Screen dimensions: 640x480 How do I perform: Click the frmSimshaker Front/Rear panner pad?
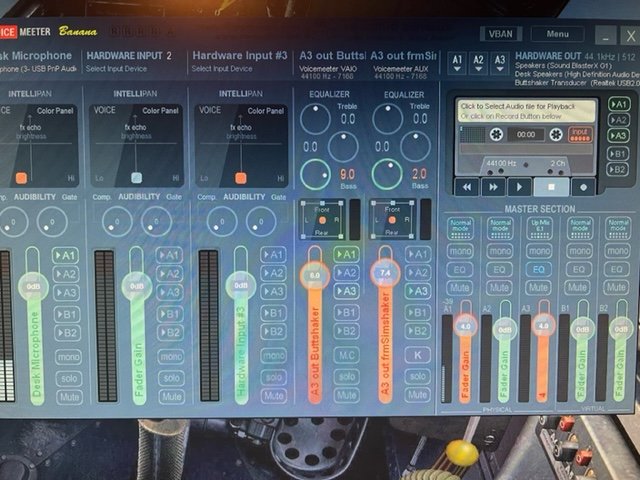(392, 220)
